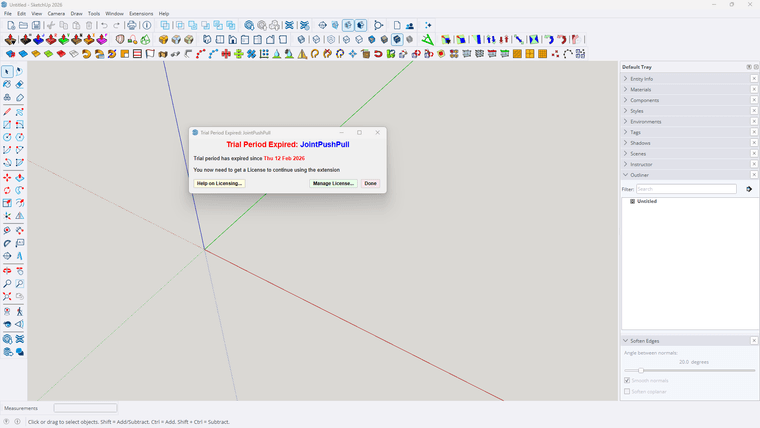Open the Help menu
The image size is (760, 428).
coord(164,14)
